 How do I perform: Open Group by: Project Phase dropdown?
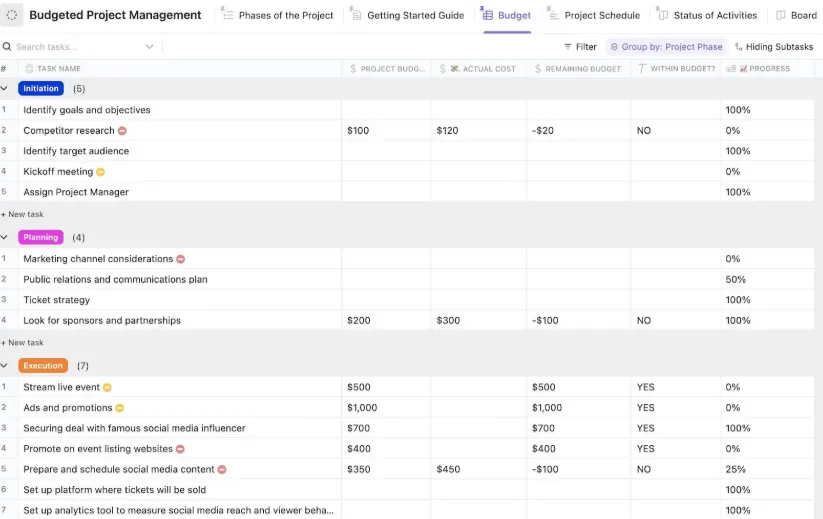pos(667,47)
